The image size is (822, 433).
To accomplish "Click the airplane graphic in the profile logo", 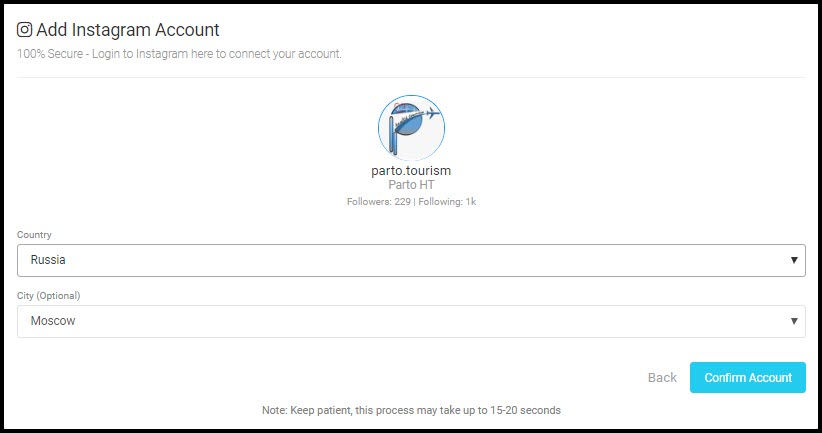I will point(422,115).
